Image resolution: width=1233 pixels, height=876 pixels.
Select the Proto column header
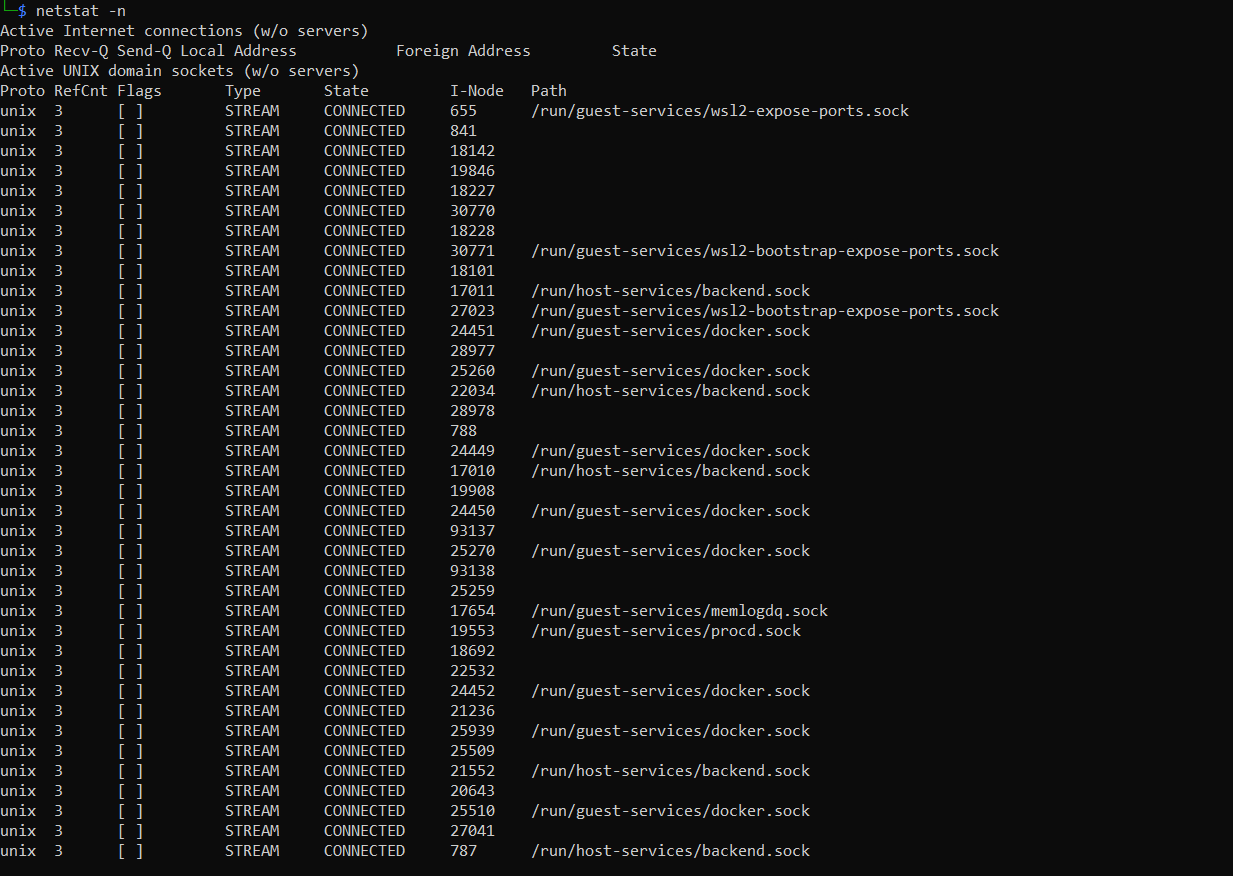tap(22, 90)
